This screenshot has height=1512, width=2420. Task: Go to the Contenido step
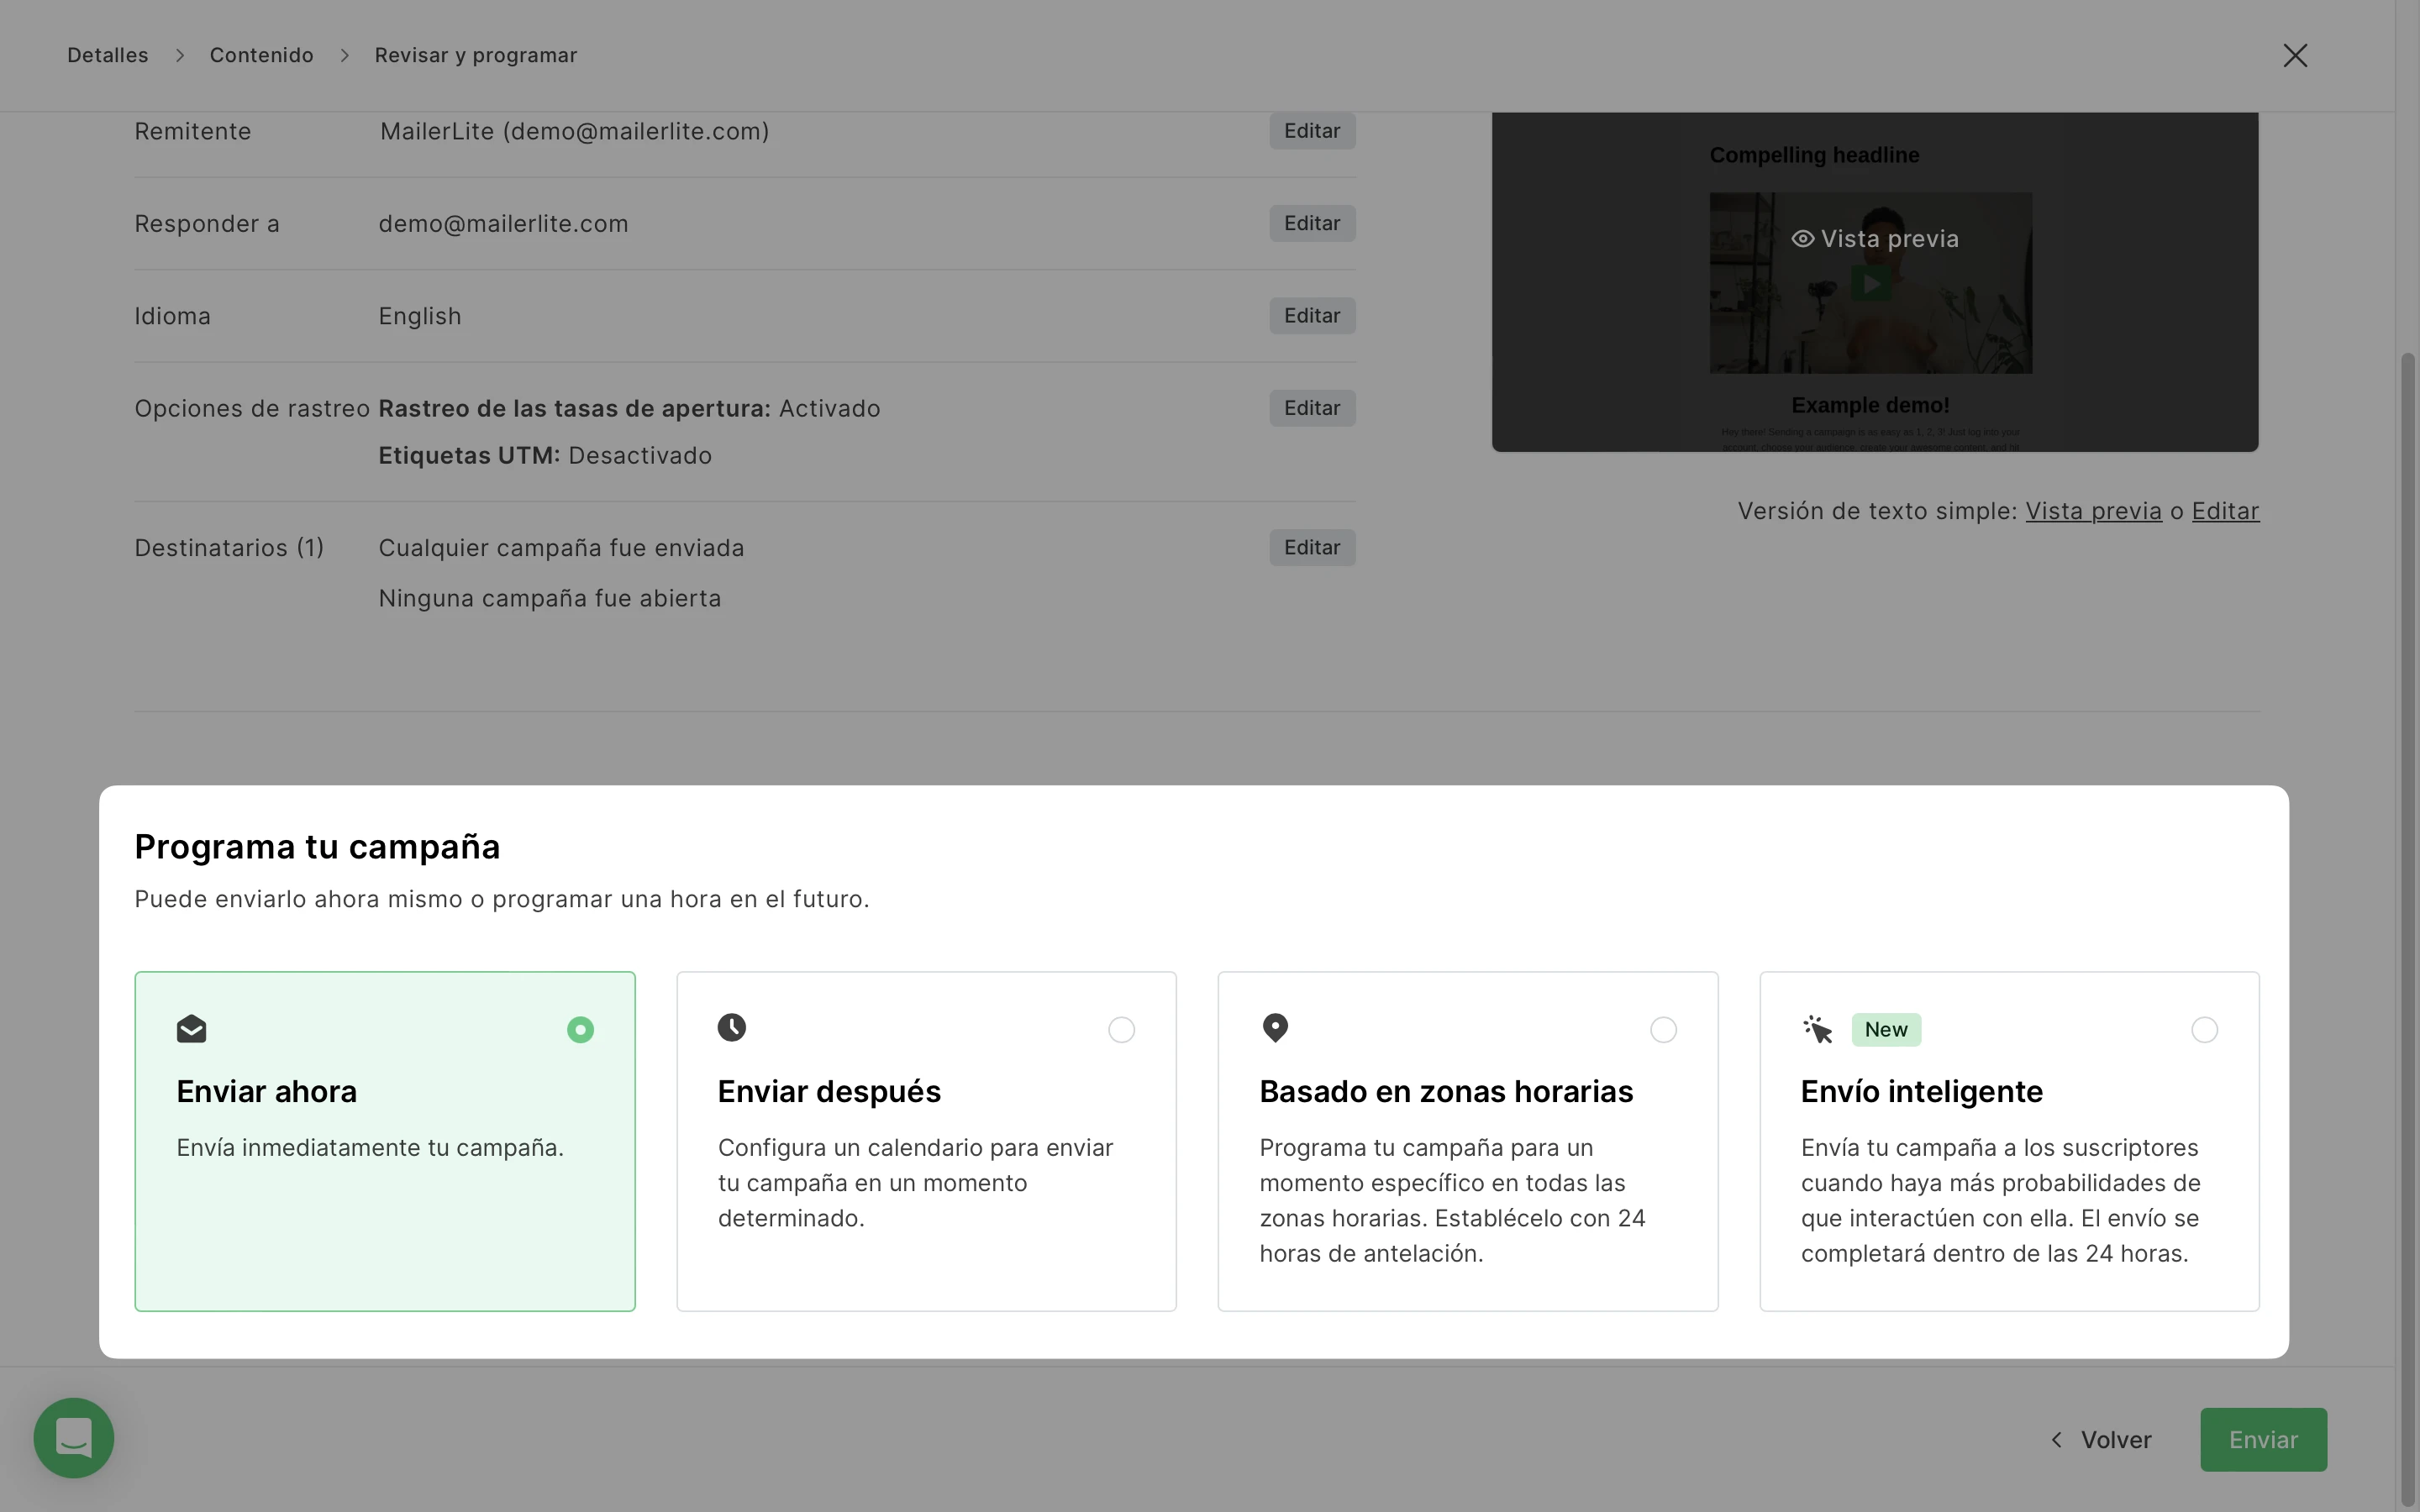[261, 56]
